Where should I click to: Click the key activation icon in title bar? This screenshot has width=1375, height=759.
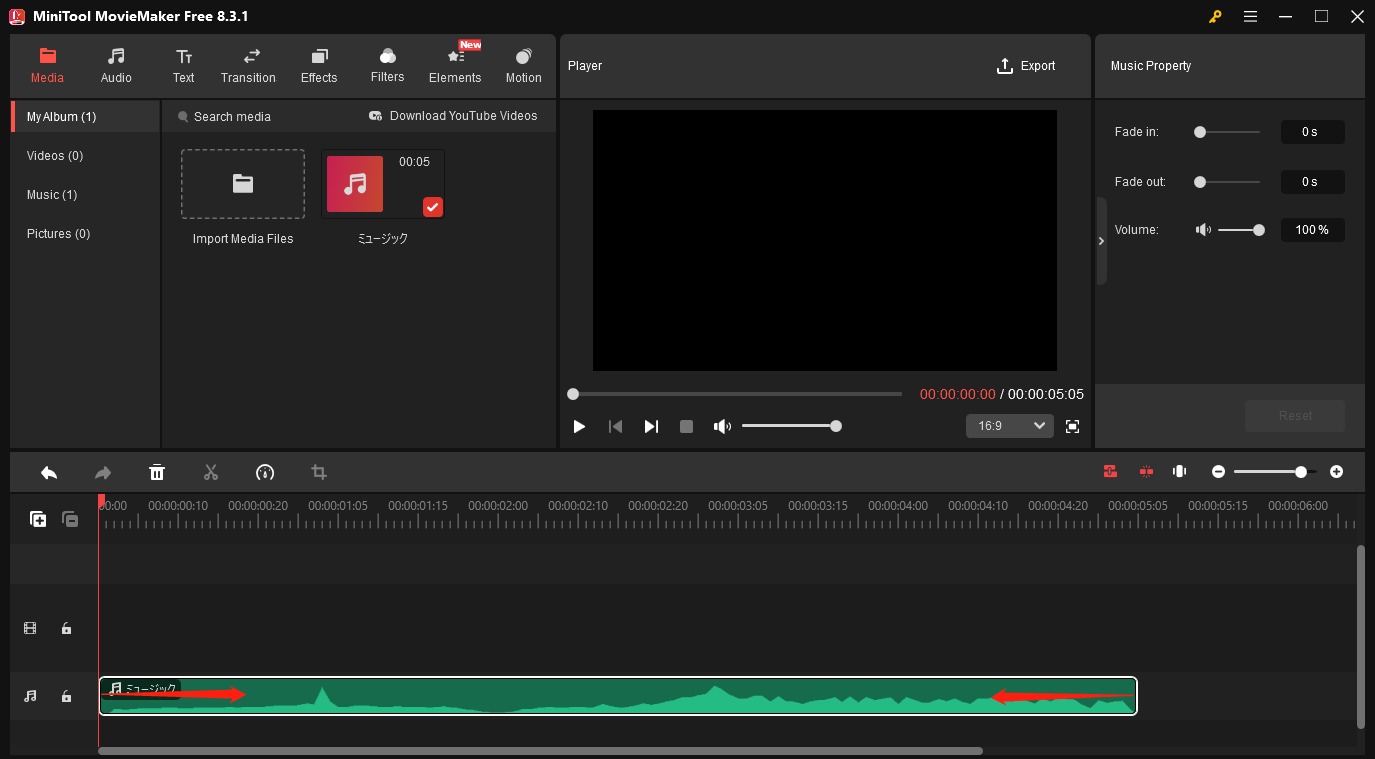click(1214, 16)
